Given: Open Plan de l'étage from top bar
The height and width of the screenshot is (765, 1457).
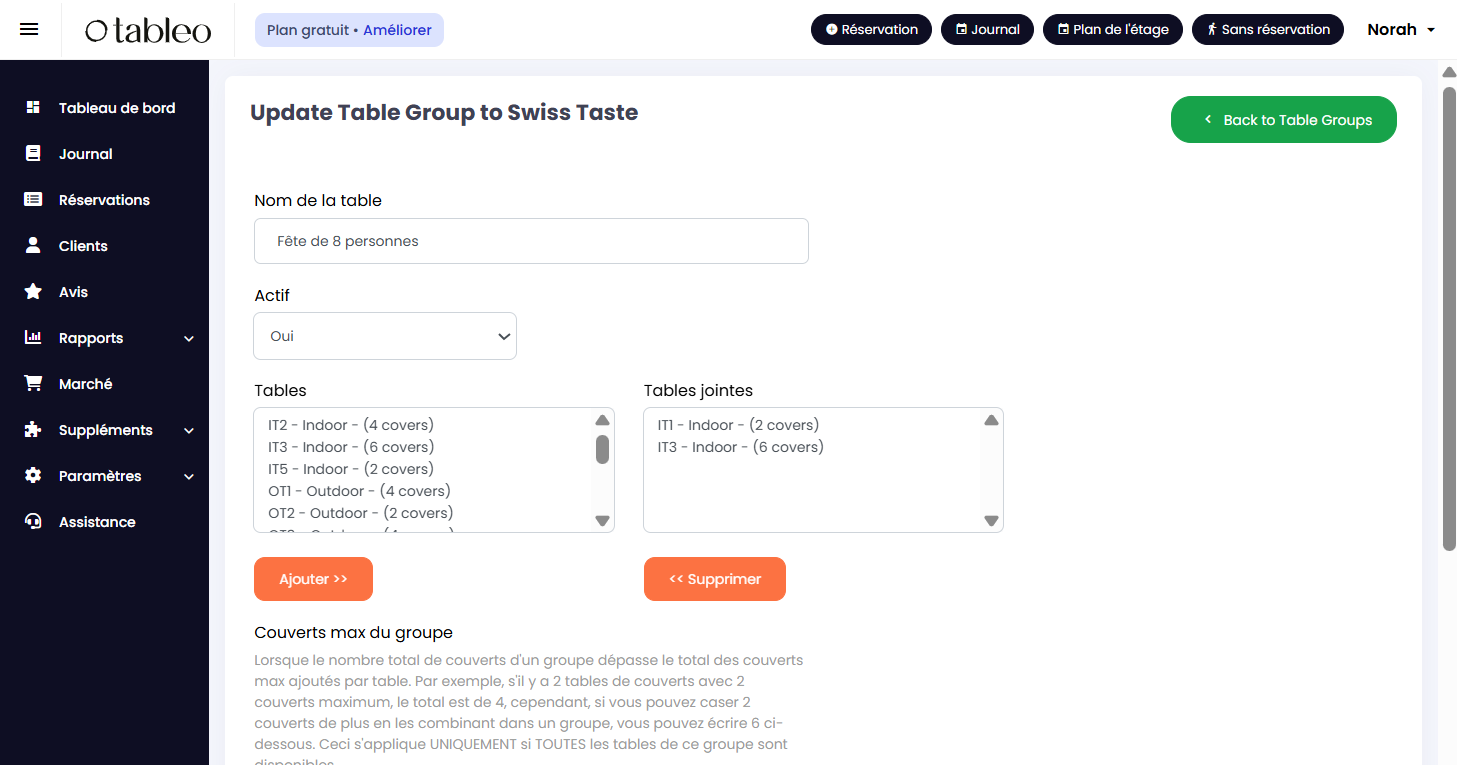Looking at the screenshot, I should pyautogui.click(x=1112, y=30).
